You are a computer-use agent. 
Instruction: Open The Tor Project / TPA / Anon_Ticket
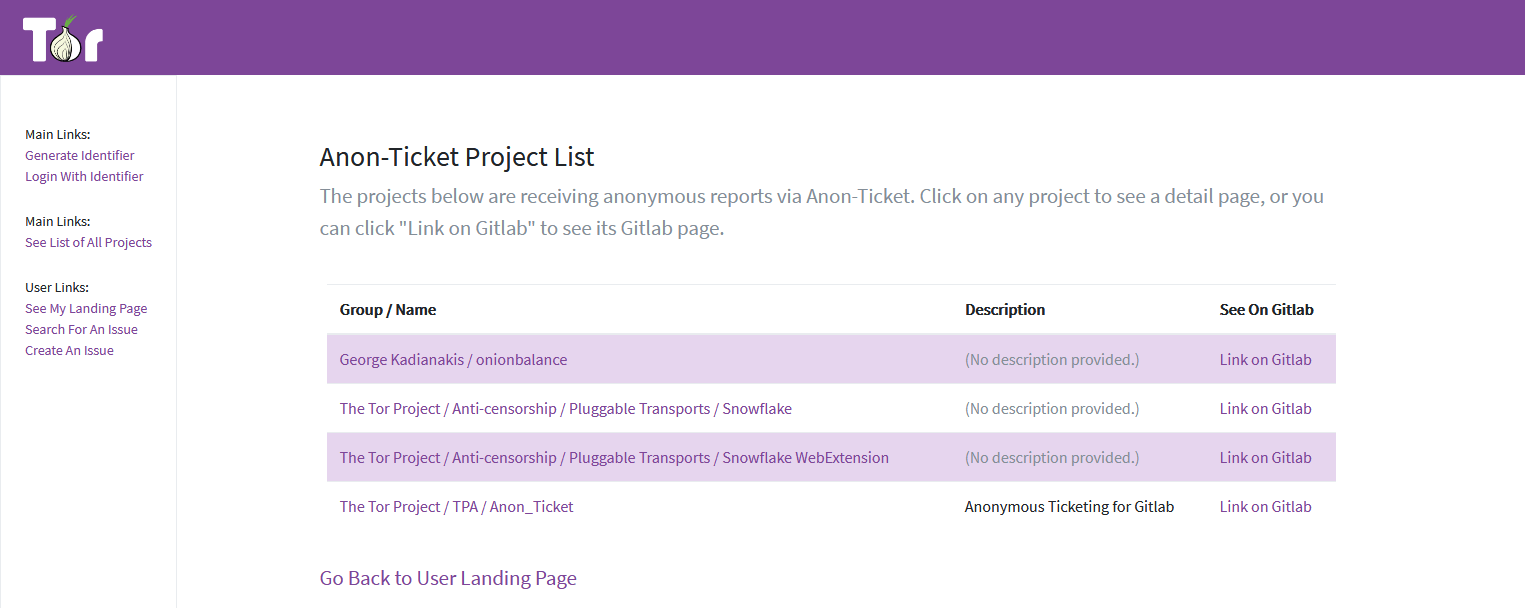pyautogui.click(x=457, y=506)
